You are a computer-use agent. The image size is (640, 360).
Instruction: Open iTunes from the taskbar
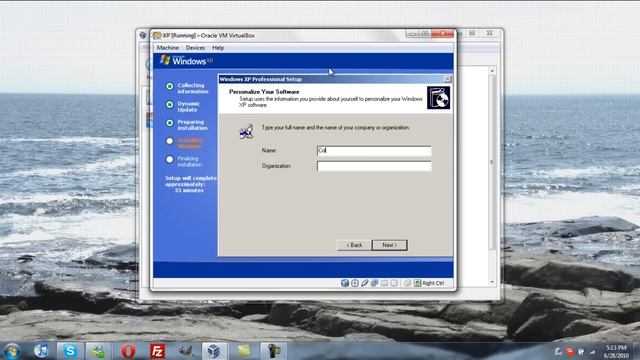click(x=41, y=351)
